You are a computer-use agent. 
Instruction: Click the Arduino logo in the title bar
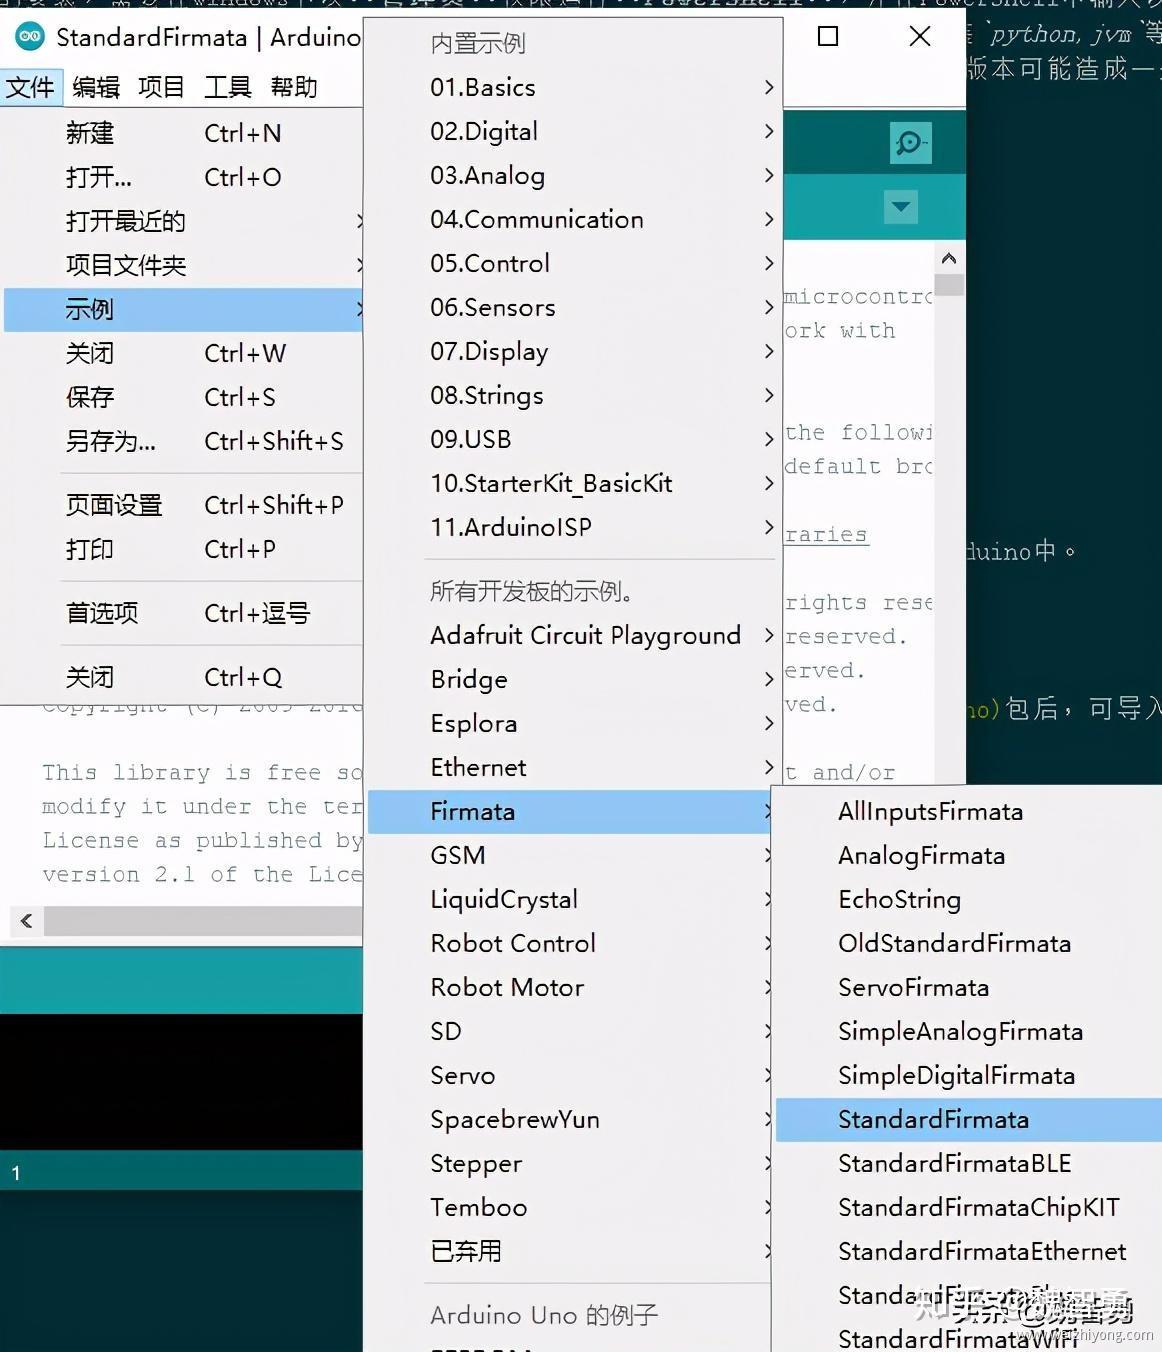[30, 37]
